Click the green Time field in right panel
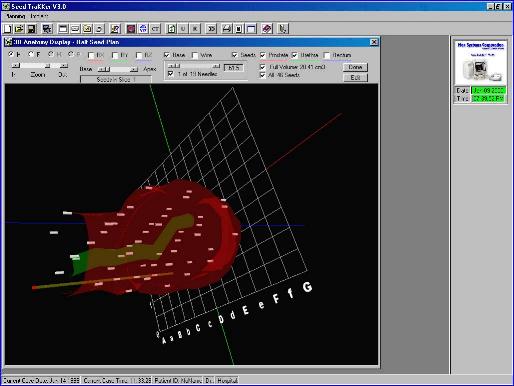514x386 pixels. [488, 99]
